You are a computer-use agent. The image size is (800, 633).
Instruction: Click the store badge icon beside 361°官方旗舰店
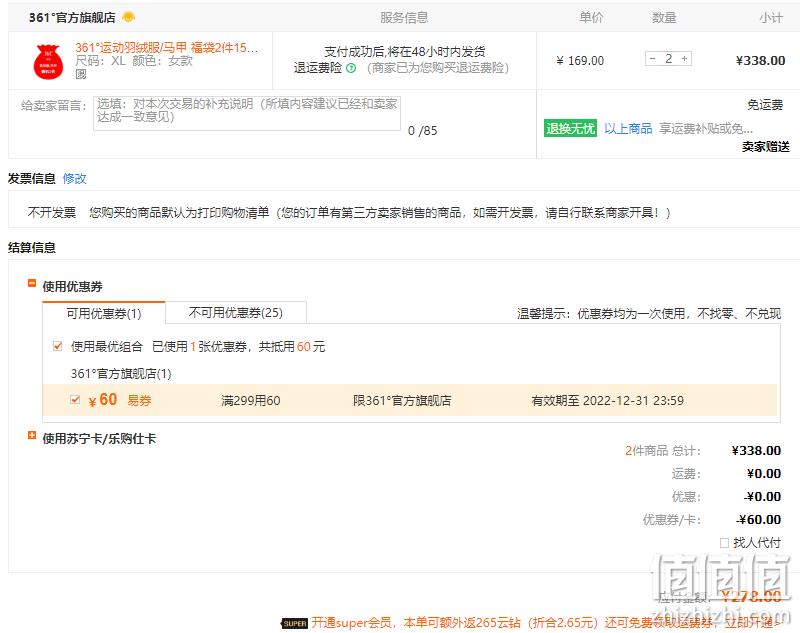click(x=129, y=17)
